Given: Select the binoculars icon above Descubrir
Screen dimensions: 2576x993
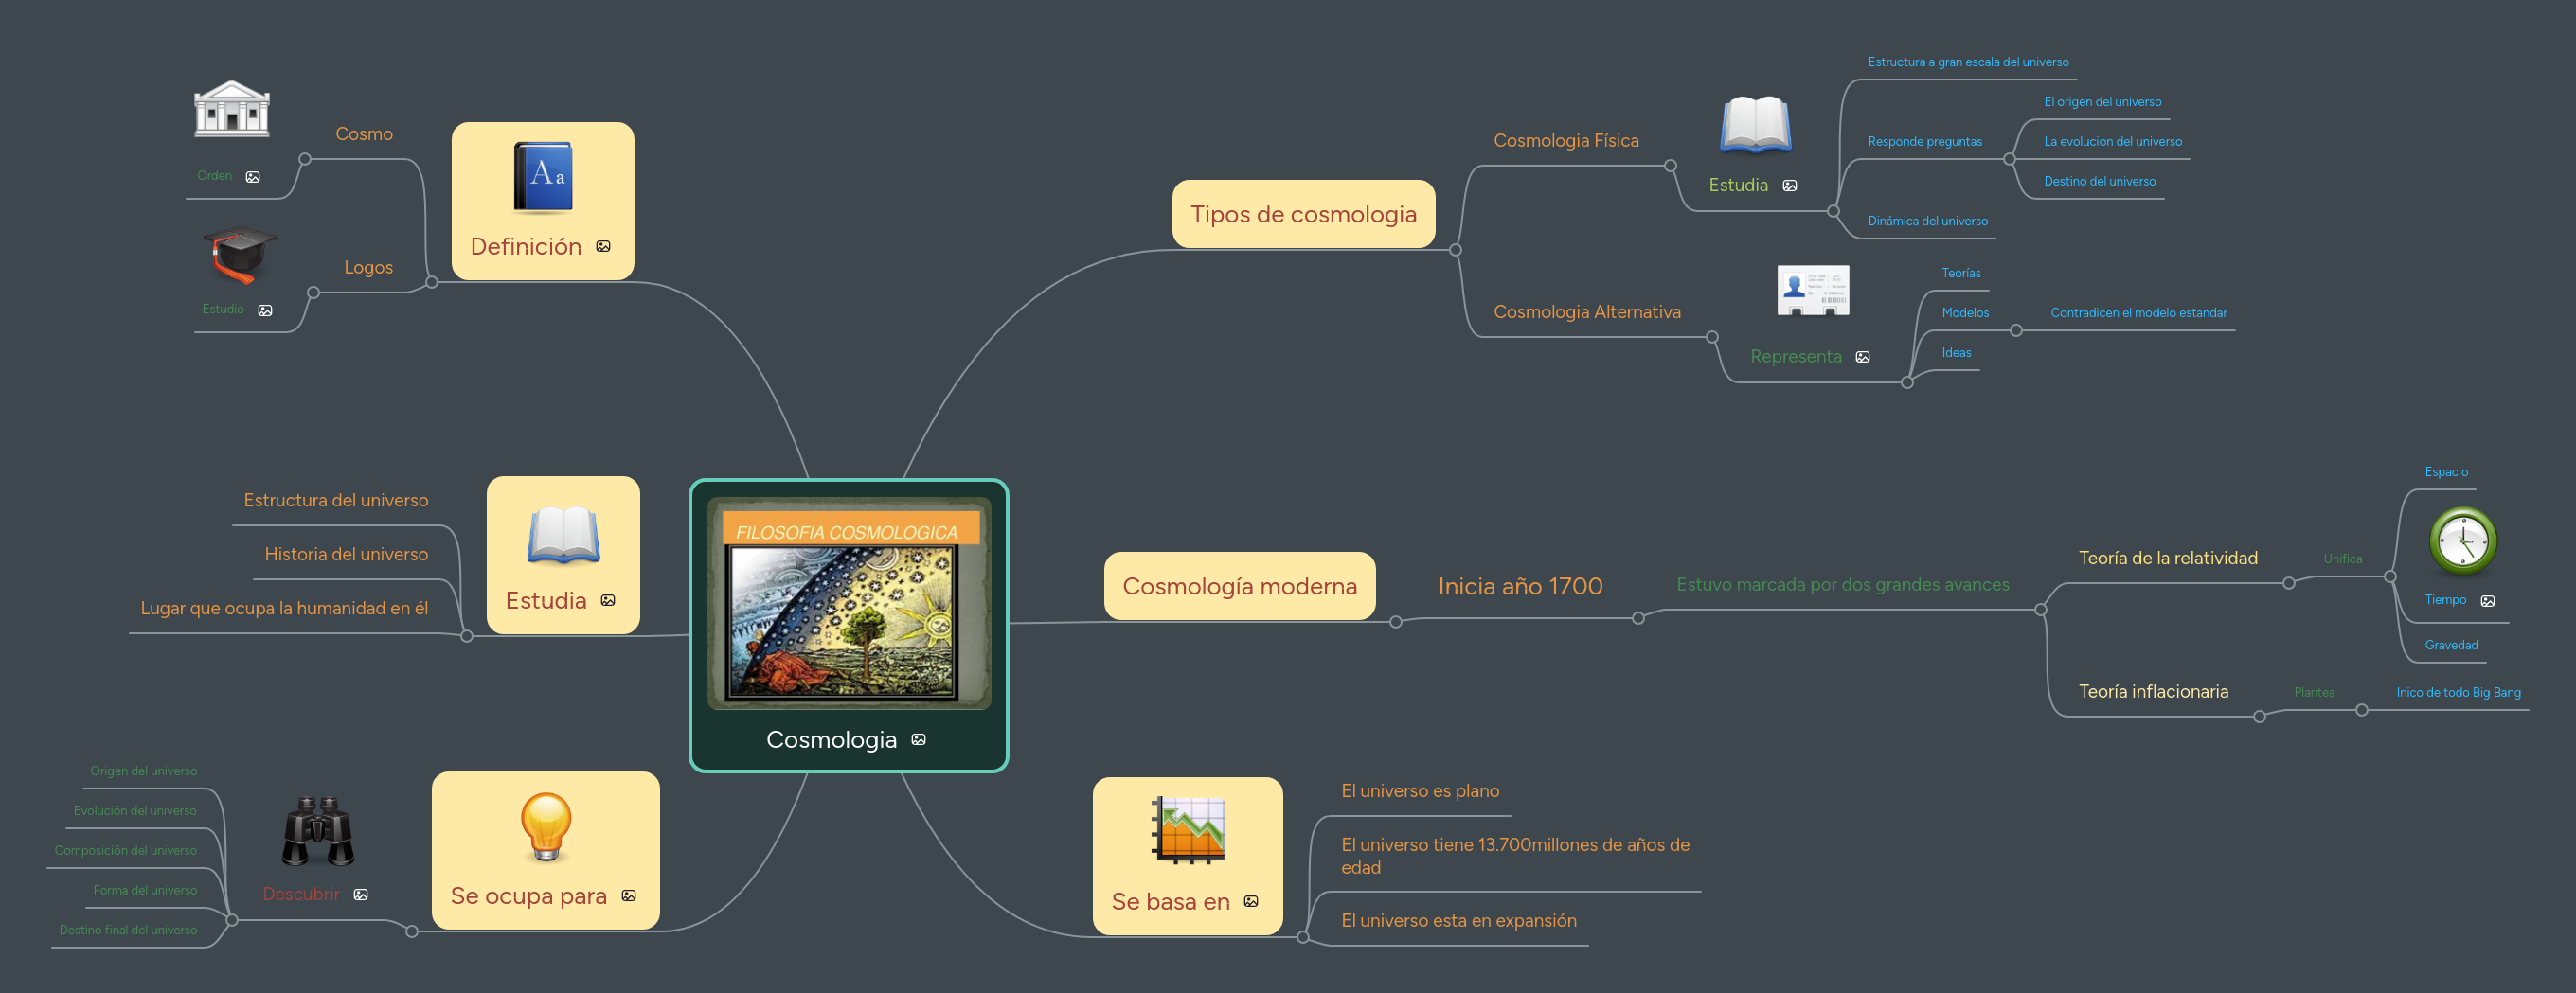Looking at the screenshot, I should click(x=318, y=831).
